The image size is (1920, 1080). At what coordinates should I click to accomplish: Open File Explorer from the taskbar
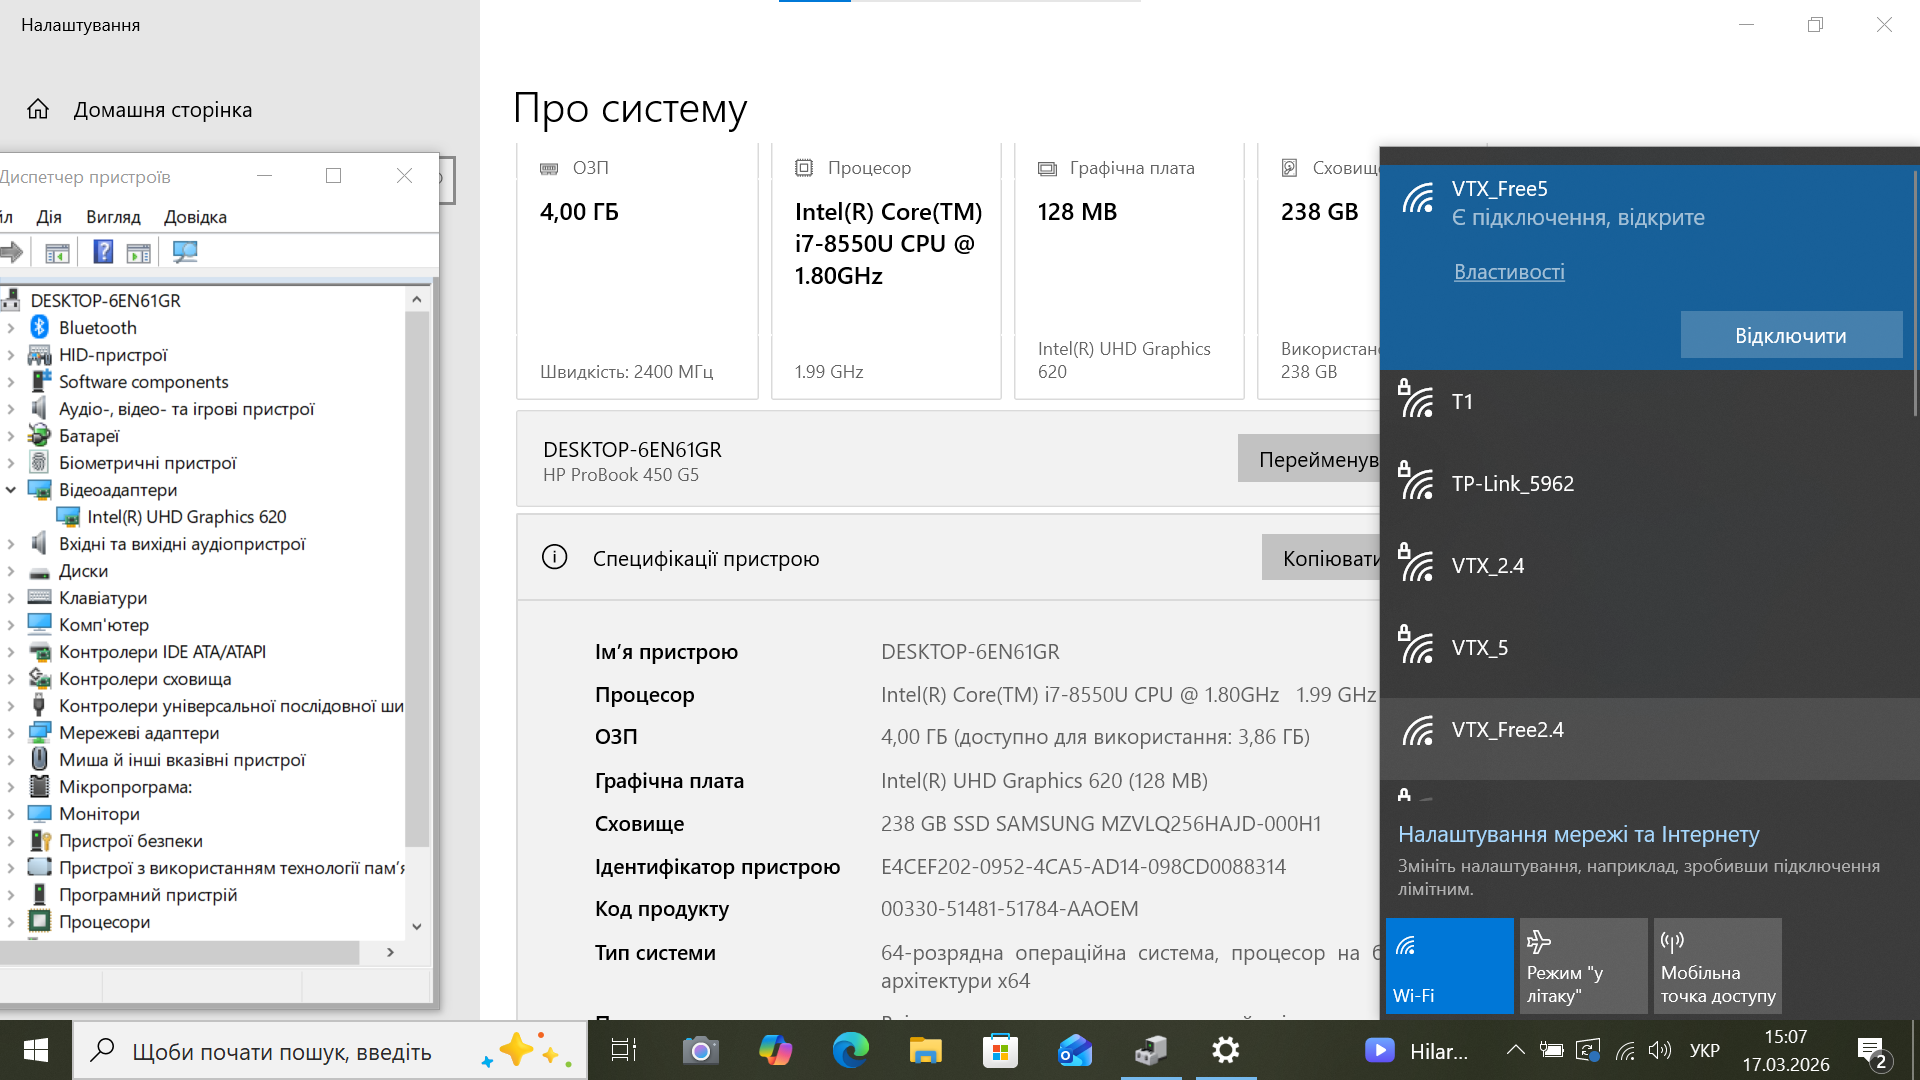[x=925, y=1050]
